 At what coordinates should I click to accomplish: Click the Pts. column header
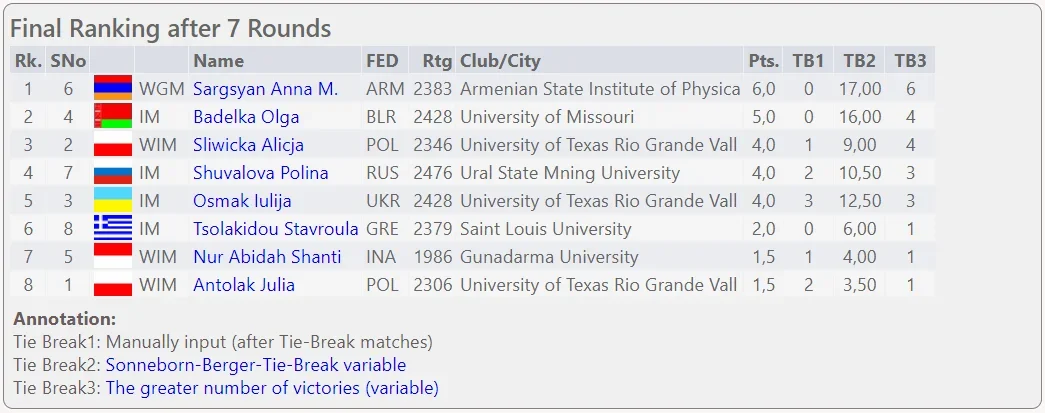coord(763,61)
